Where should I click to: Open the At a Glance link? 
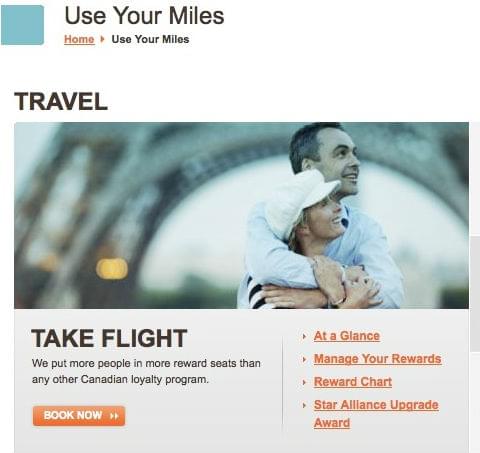[347, 336]
